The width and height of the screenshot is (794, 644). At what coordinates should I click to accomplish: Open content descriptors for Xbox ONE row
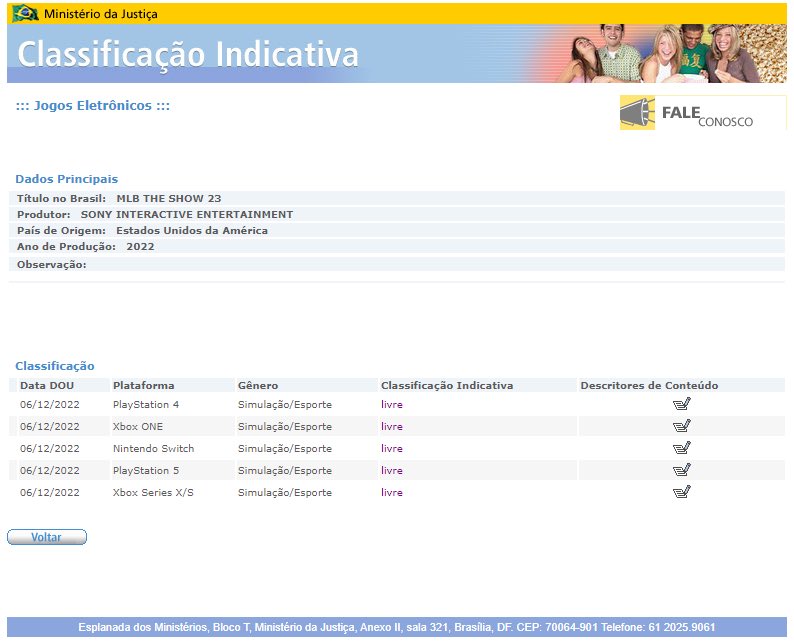[682, 426]
